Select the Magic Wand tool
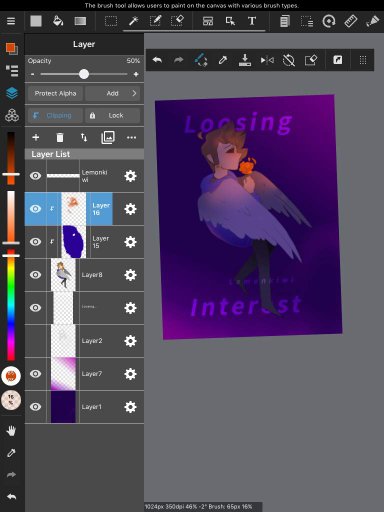The image size is (384, 512). coord(134,21)
